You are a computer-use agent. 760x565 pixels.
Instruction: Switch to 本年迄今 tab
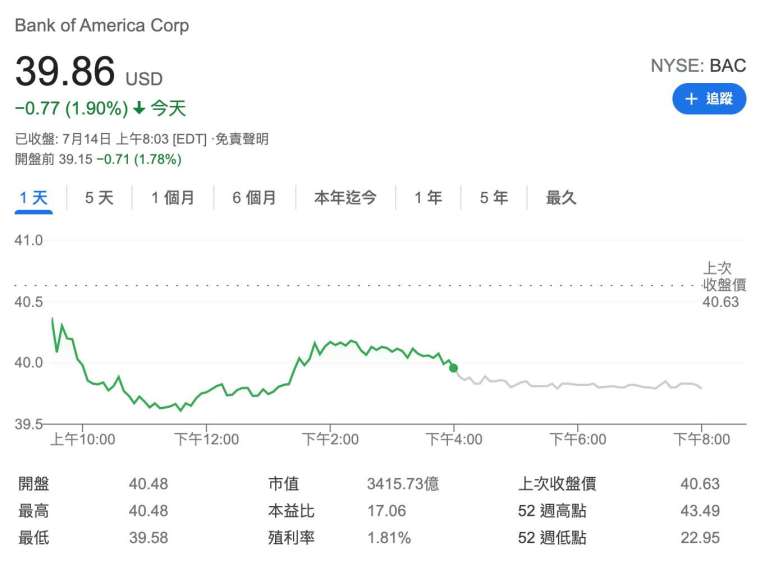345,198
